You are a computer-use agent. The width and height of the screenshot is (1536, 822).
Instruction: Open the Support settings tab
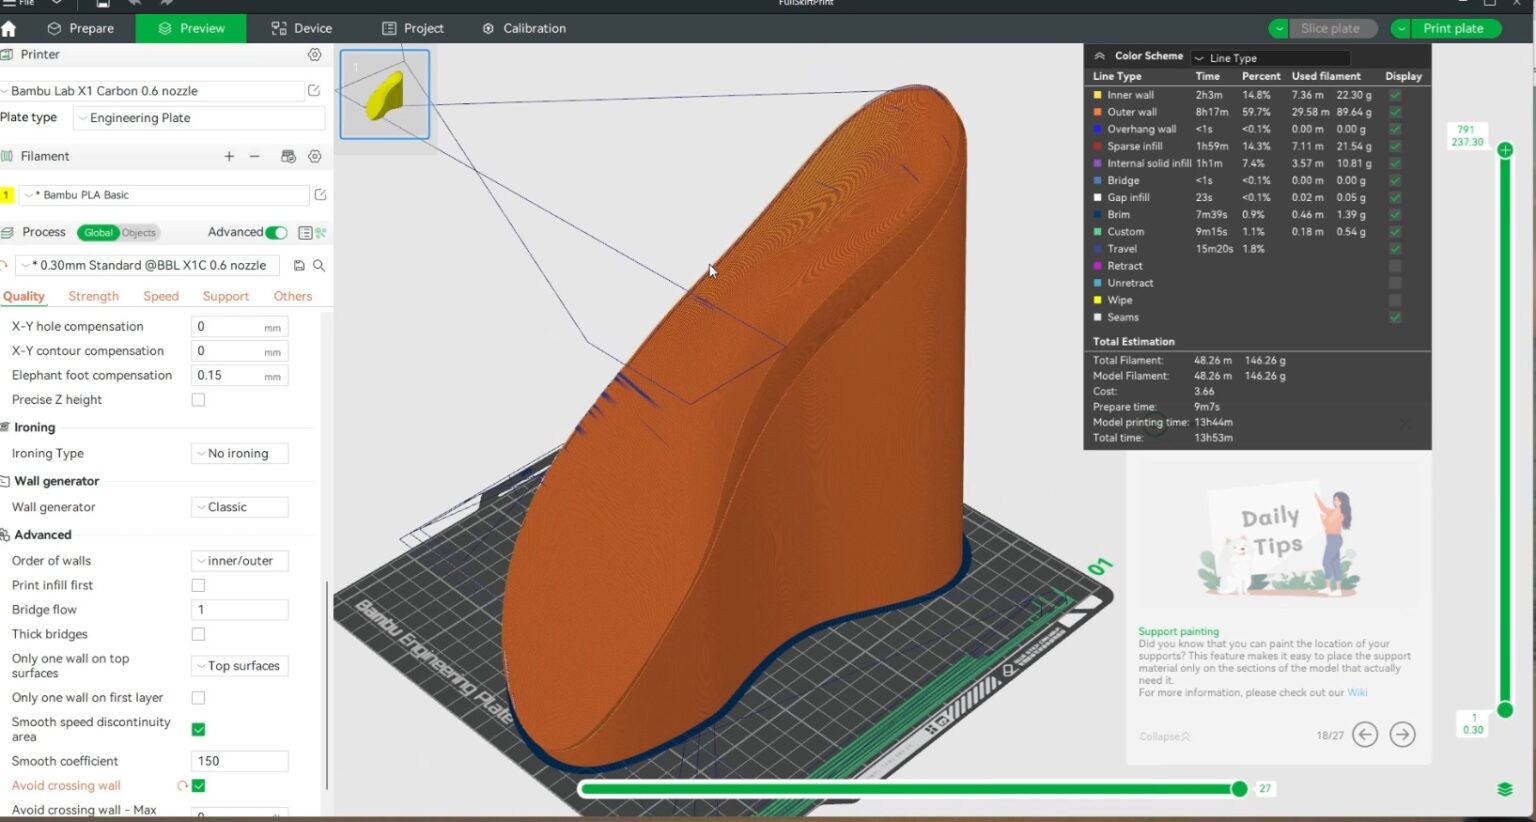tap(225, 297)
